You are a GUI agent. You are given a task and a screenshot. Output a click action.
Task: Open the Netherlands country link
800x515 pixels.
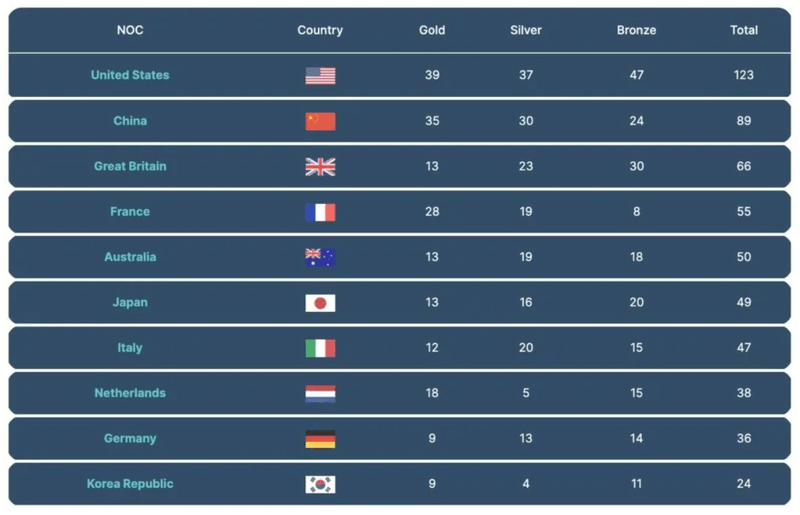(x=130, y=393)
